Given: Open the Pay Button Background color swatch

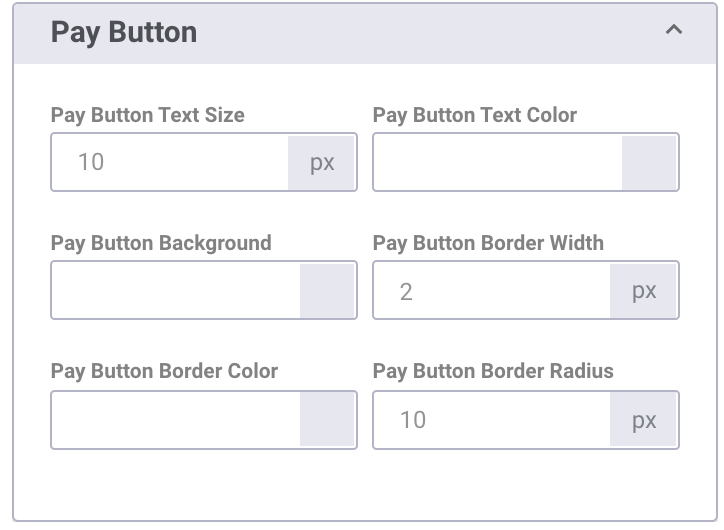Looking at the screenshot, I should [x=327, y=290].
